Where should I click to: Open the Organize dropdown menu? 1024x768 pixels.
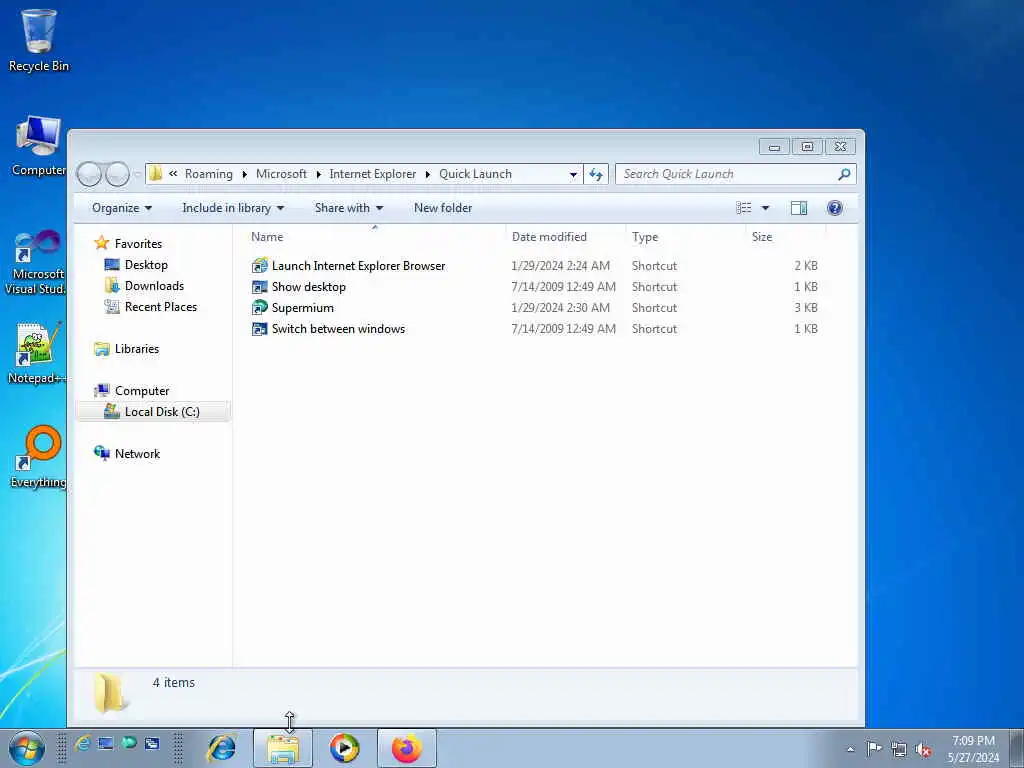[122, 208]
